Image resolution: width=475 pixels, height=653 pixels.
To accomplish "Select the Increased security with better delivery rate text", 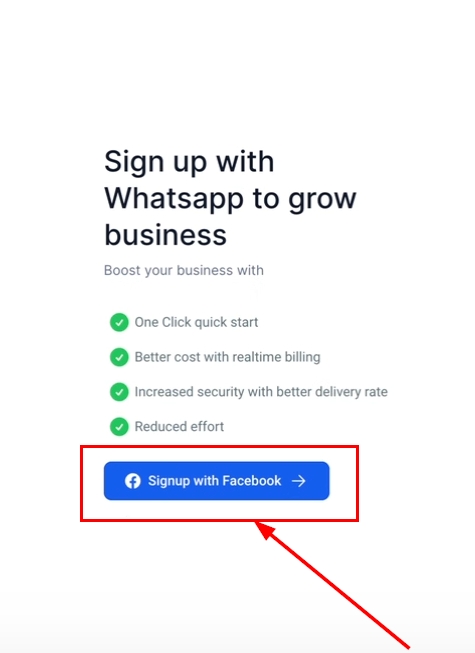I will 261,392.
